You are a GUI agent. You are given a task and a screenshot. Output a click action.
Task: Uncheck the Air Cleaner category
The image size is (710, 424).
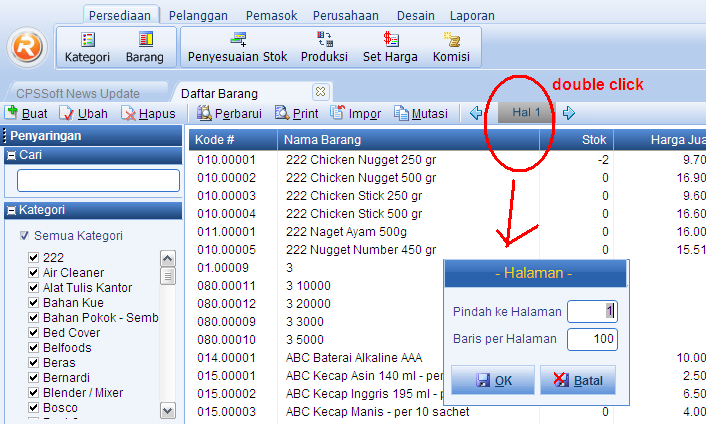[x=33, y=273]
